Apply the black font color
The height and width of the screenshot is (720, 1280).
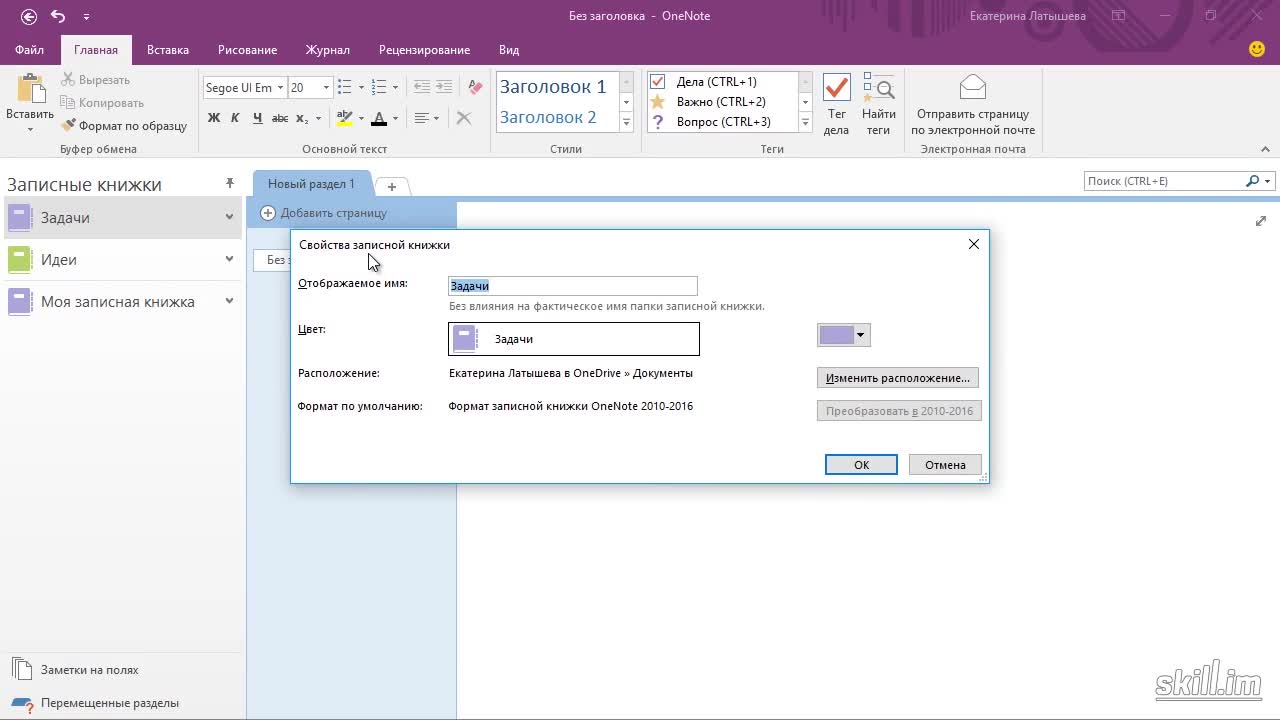point(379,118)
